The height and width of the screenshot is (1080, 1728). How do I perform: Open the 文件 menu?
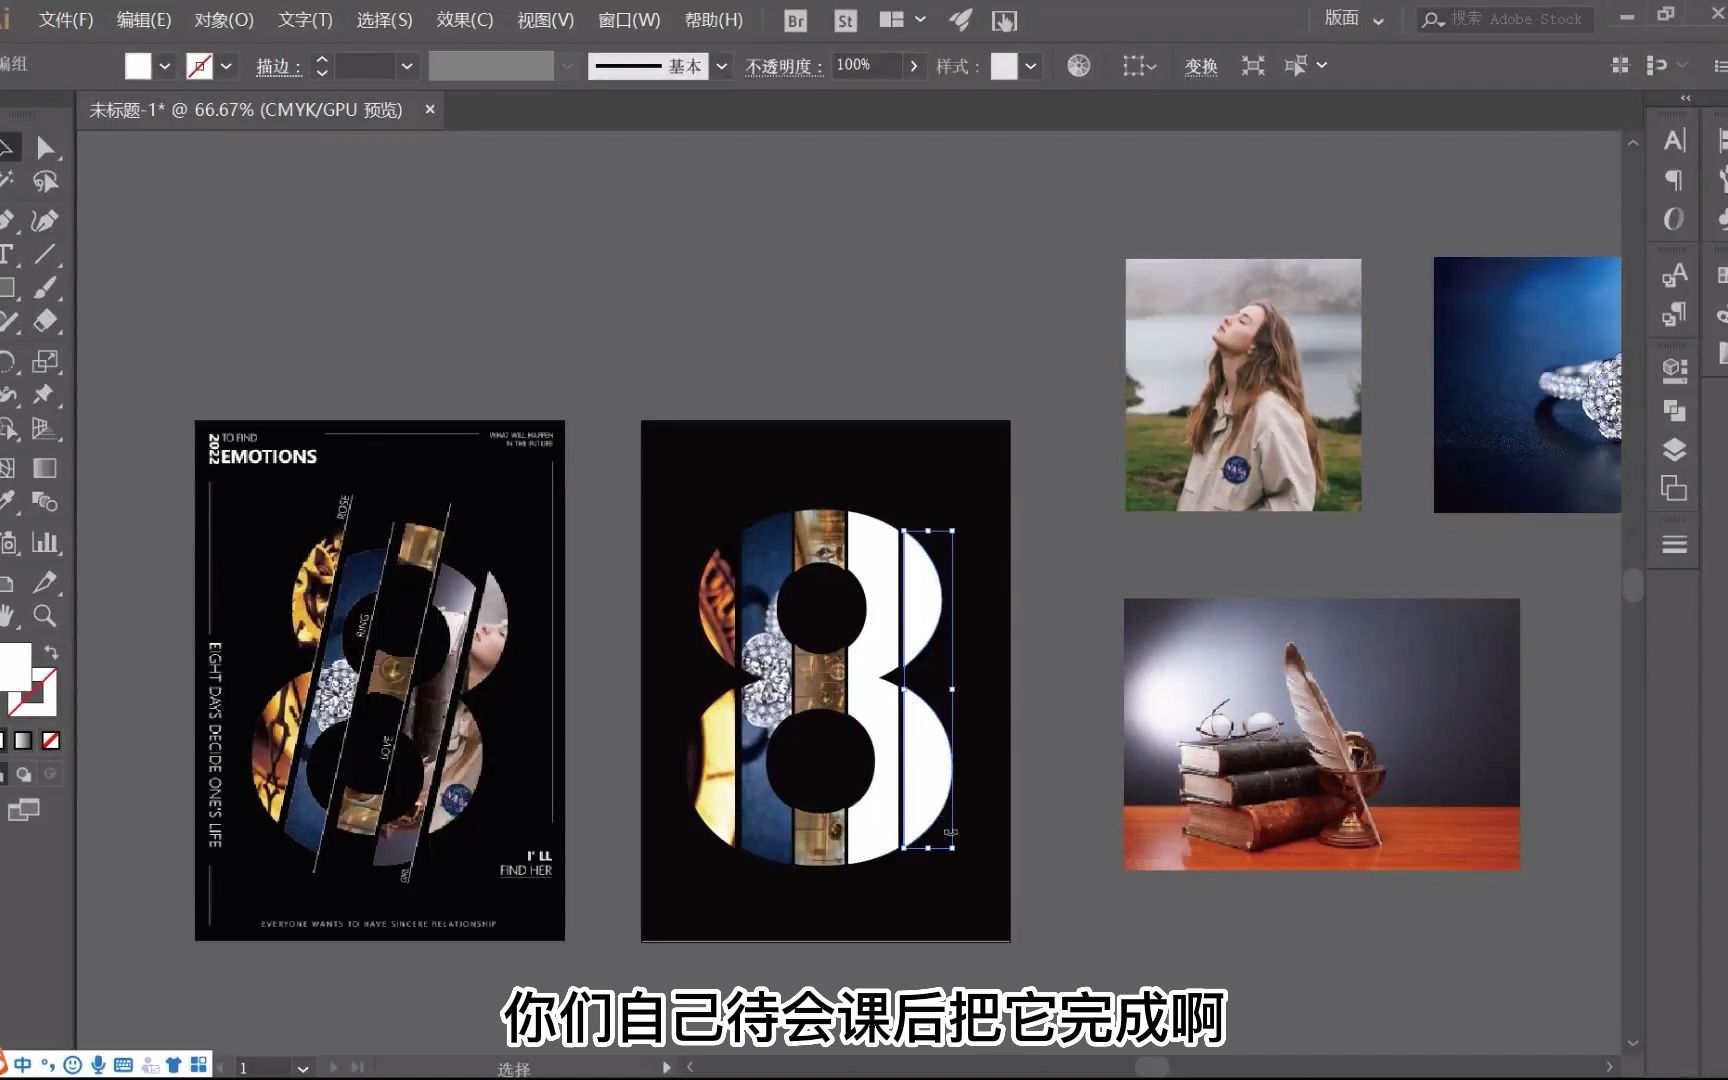coord(63,19)
